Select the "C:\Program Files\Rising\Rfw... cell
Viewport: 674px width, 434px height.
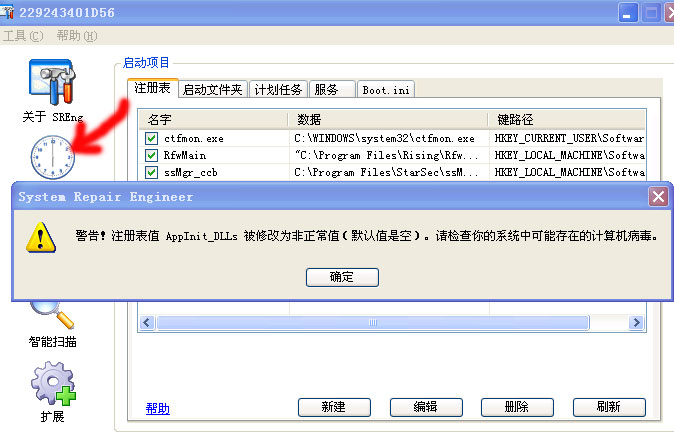tap(386, 155)
